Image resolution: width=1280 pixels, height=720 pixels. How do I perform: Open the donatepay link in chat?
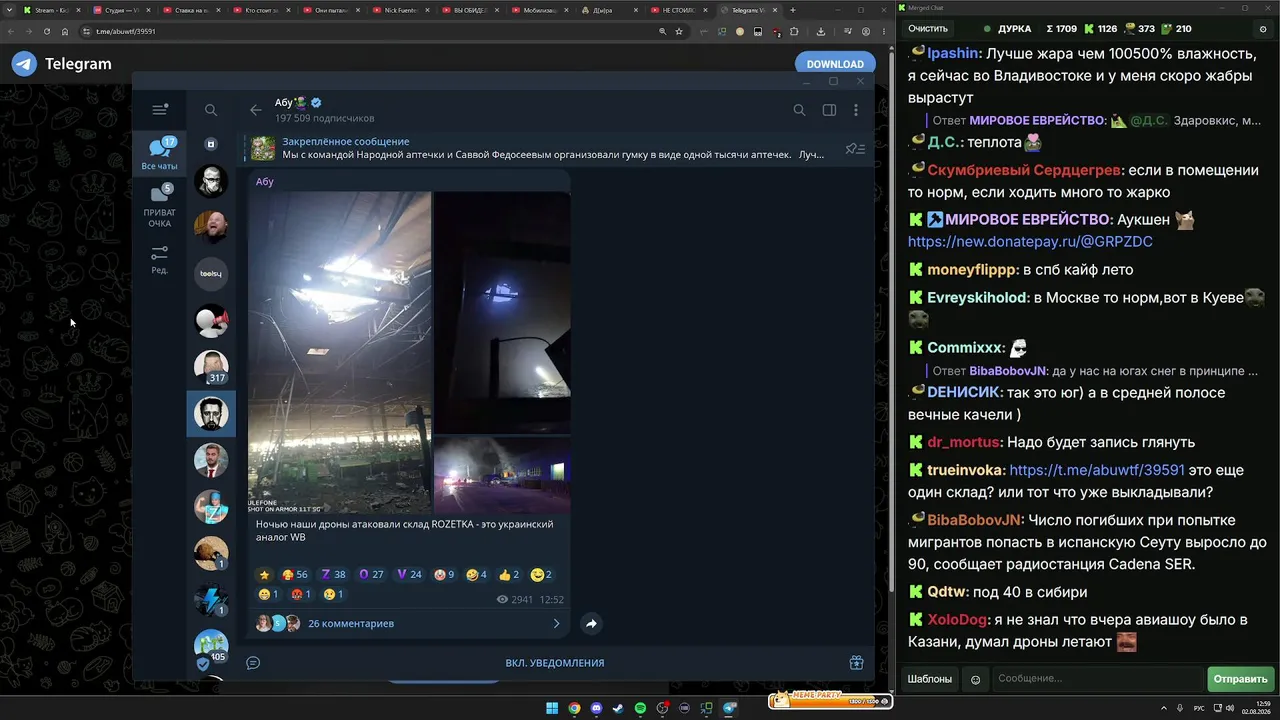pyautogui.click(x=1030, y=242)
